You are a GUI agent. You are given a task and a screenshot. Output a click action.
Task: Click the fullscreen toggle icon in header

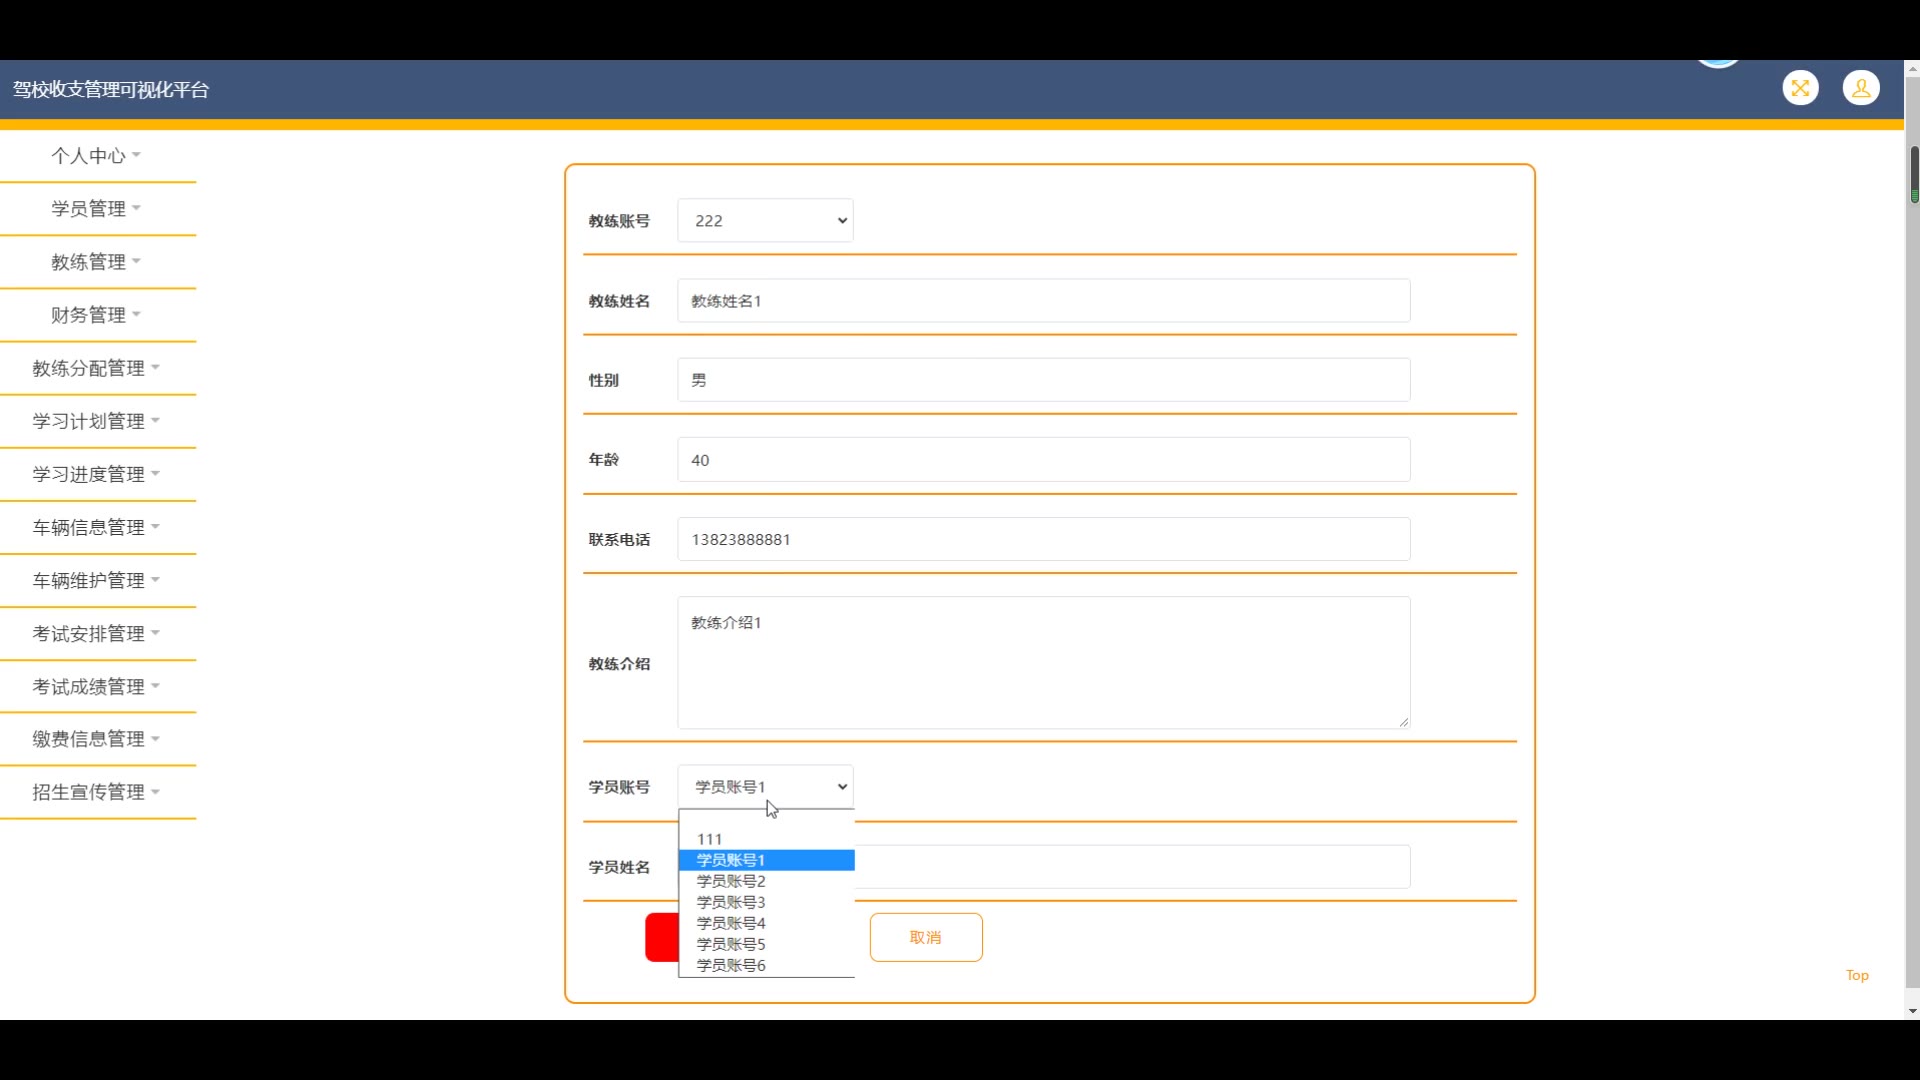(x=1800, y=88)
